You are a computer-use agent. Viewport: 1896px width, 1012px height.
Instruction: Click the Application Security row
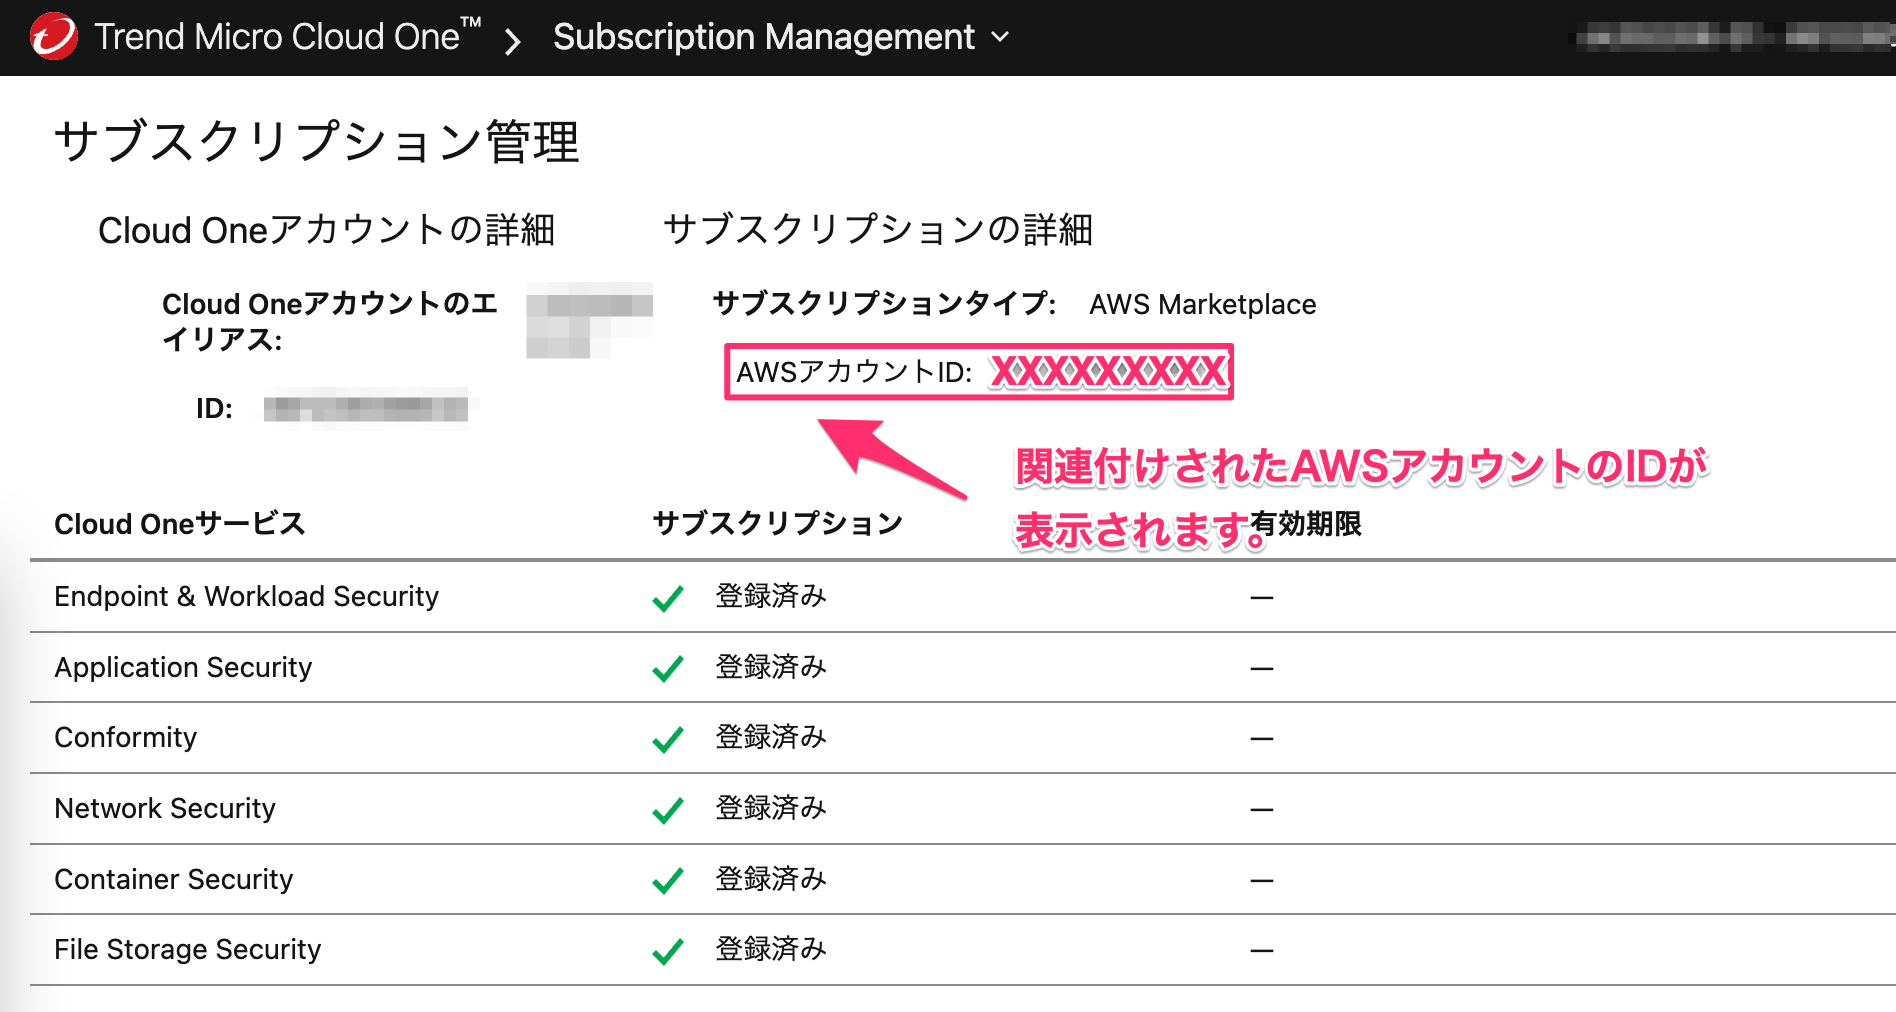coord(183,667)
